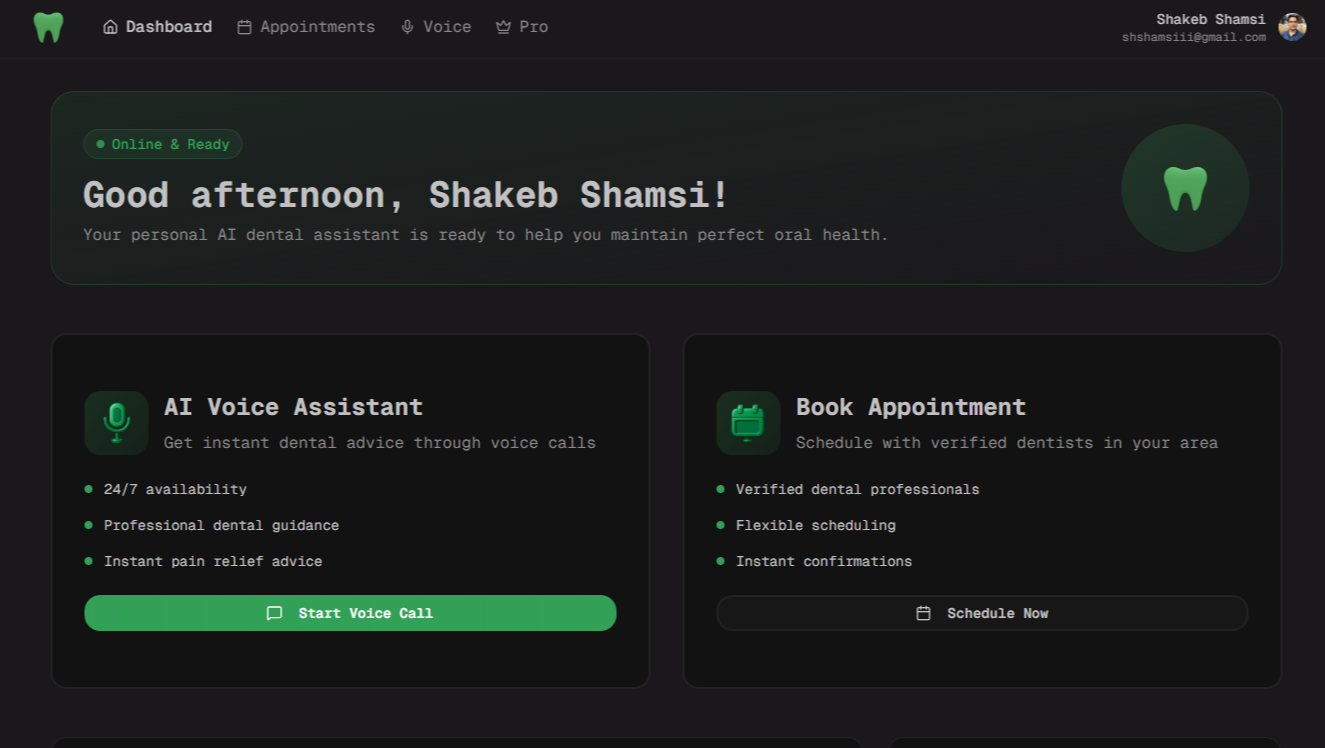The width and height of the screenshot is (1325, 748).
Task: Click the calendar icon beside Appointments
Action: coord(244,27)
